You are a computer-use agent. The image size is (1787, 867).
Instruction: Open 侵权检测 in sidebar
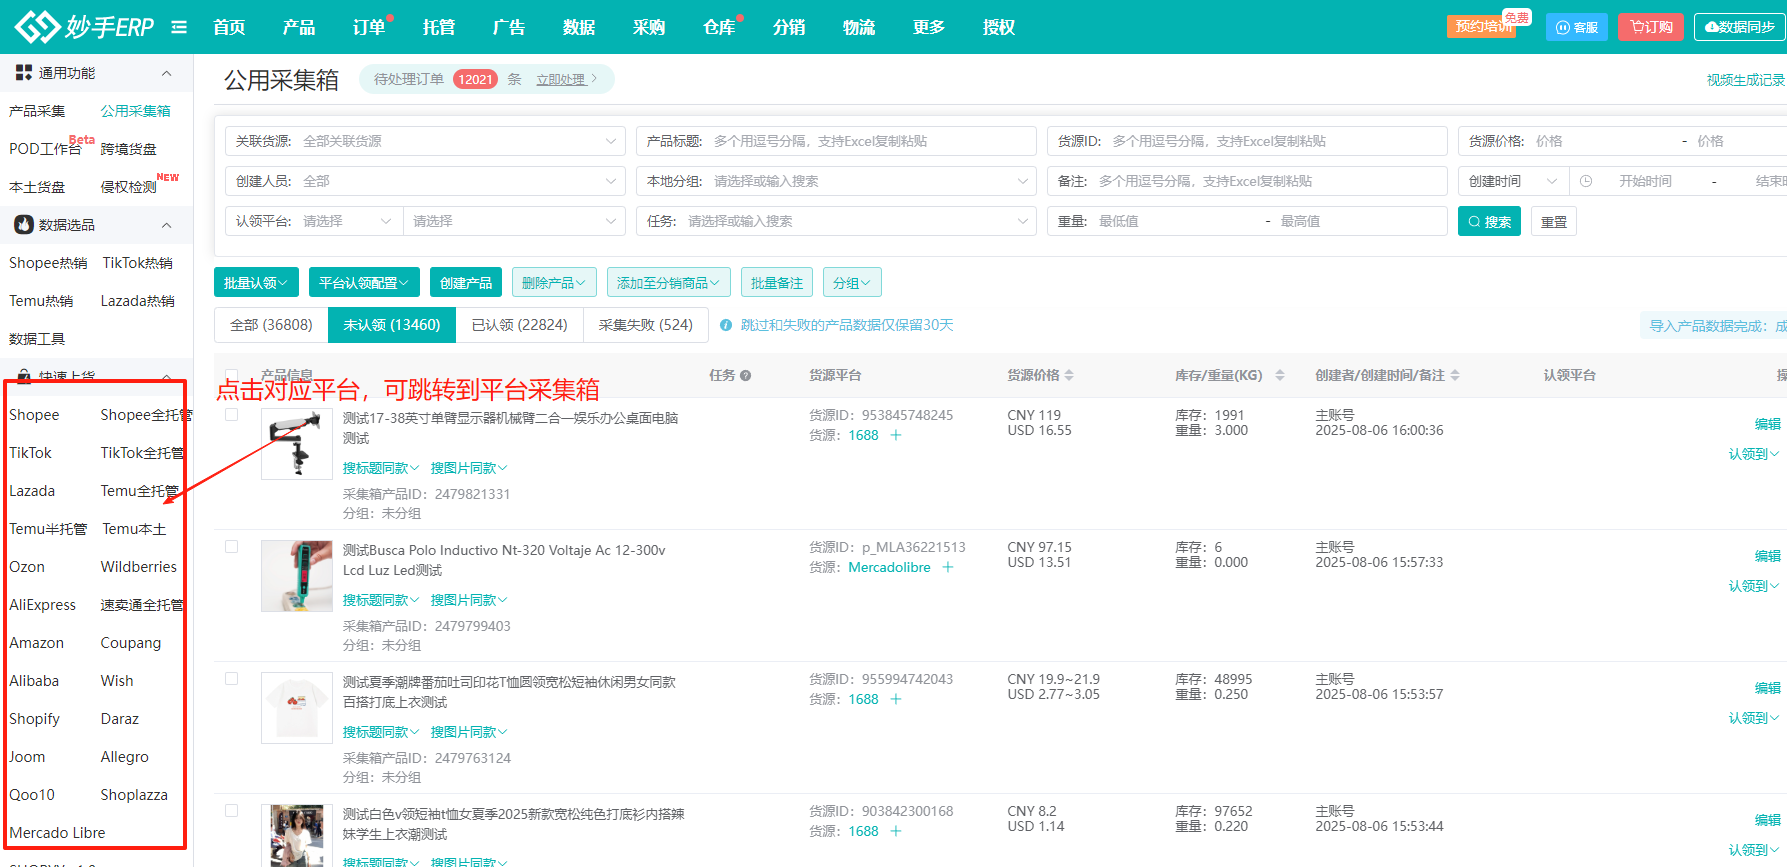(x=129, y=187)
